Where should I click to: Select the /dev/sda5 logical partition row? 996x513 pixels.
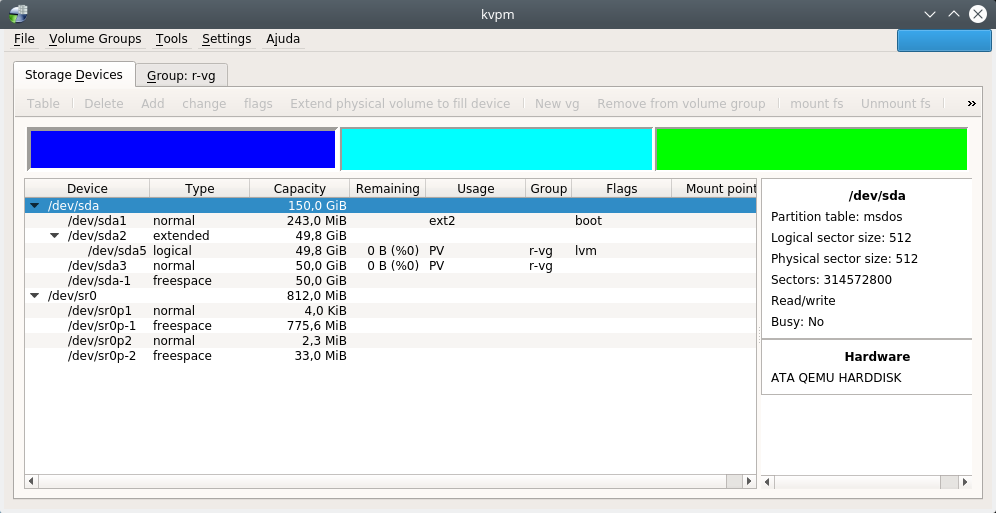point(117,251)
